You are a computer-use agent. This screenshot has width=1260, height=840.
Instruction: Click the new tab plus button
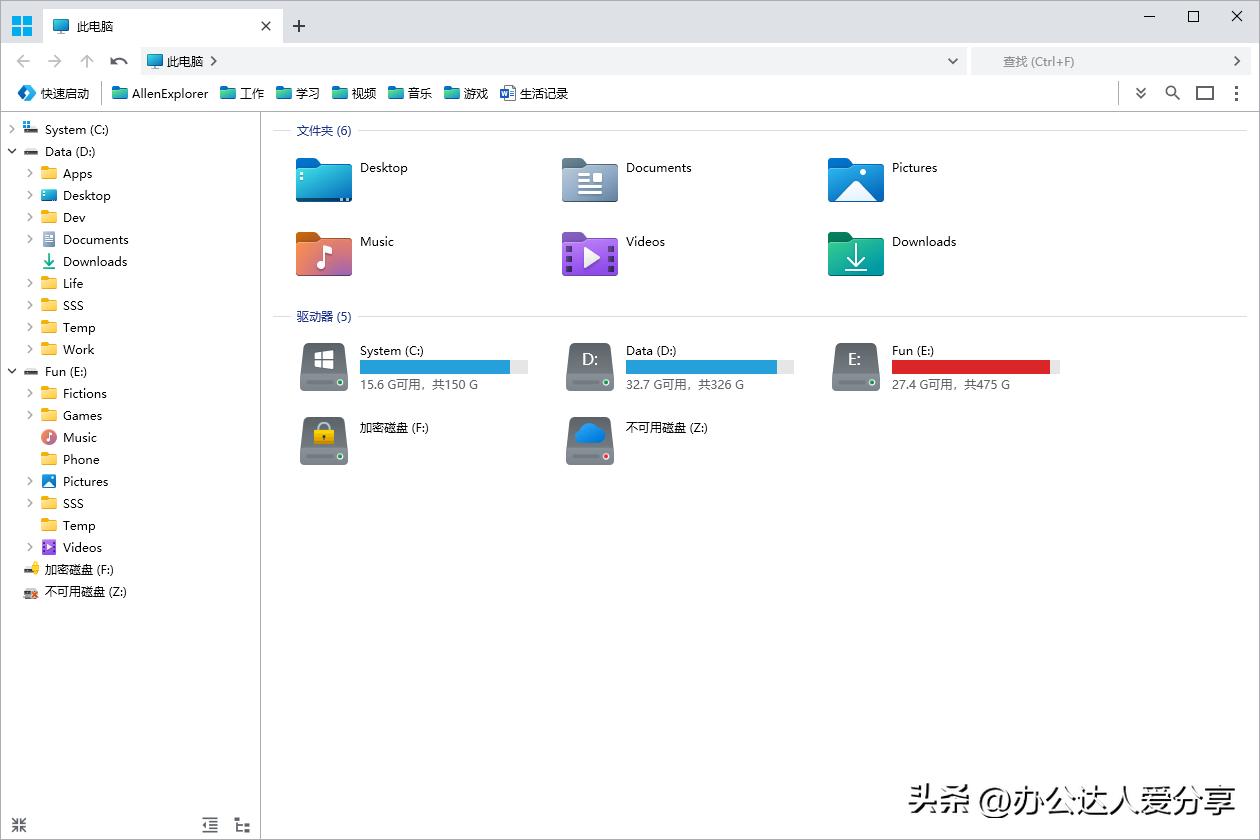(x=298, y=27)
